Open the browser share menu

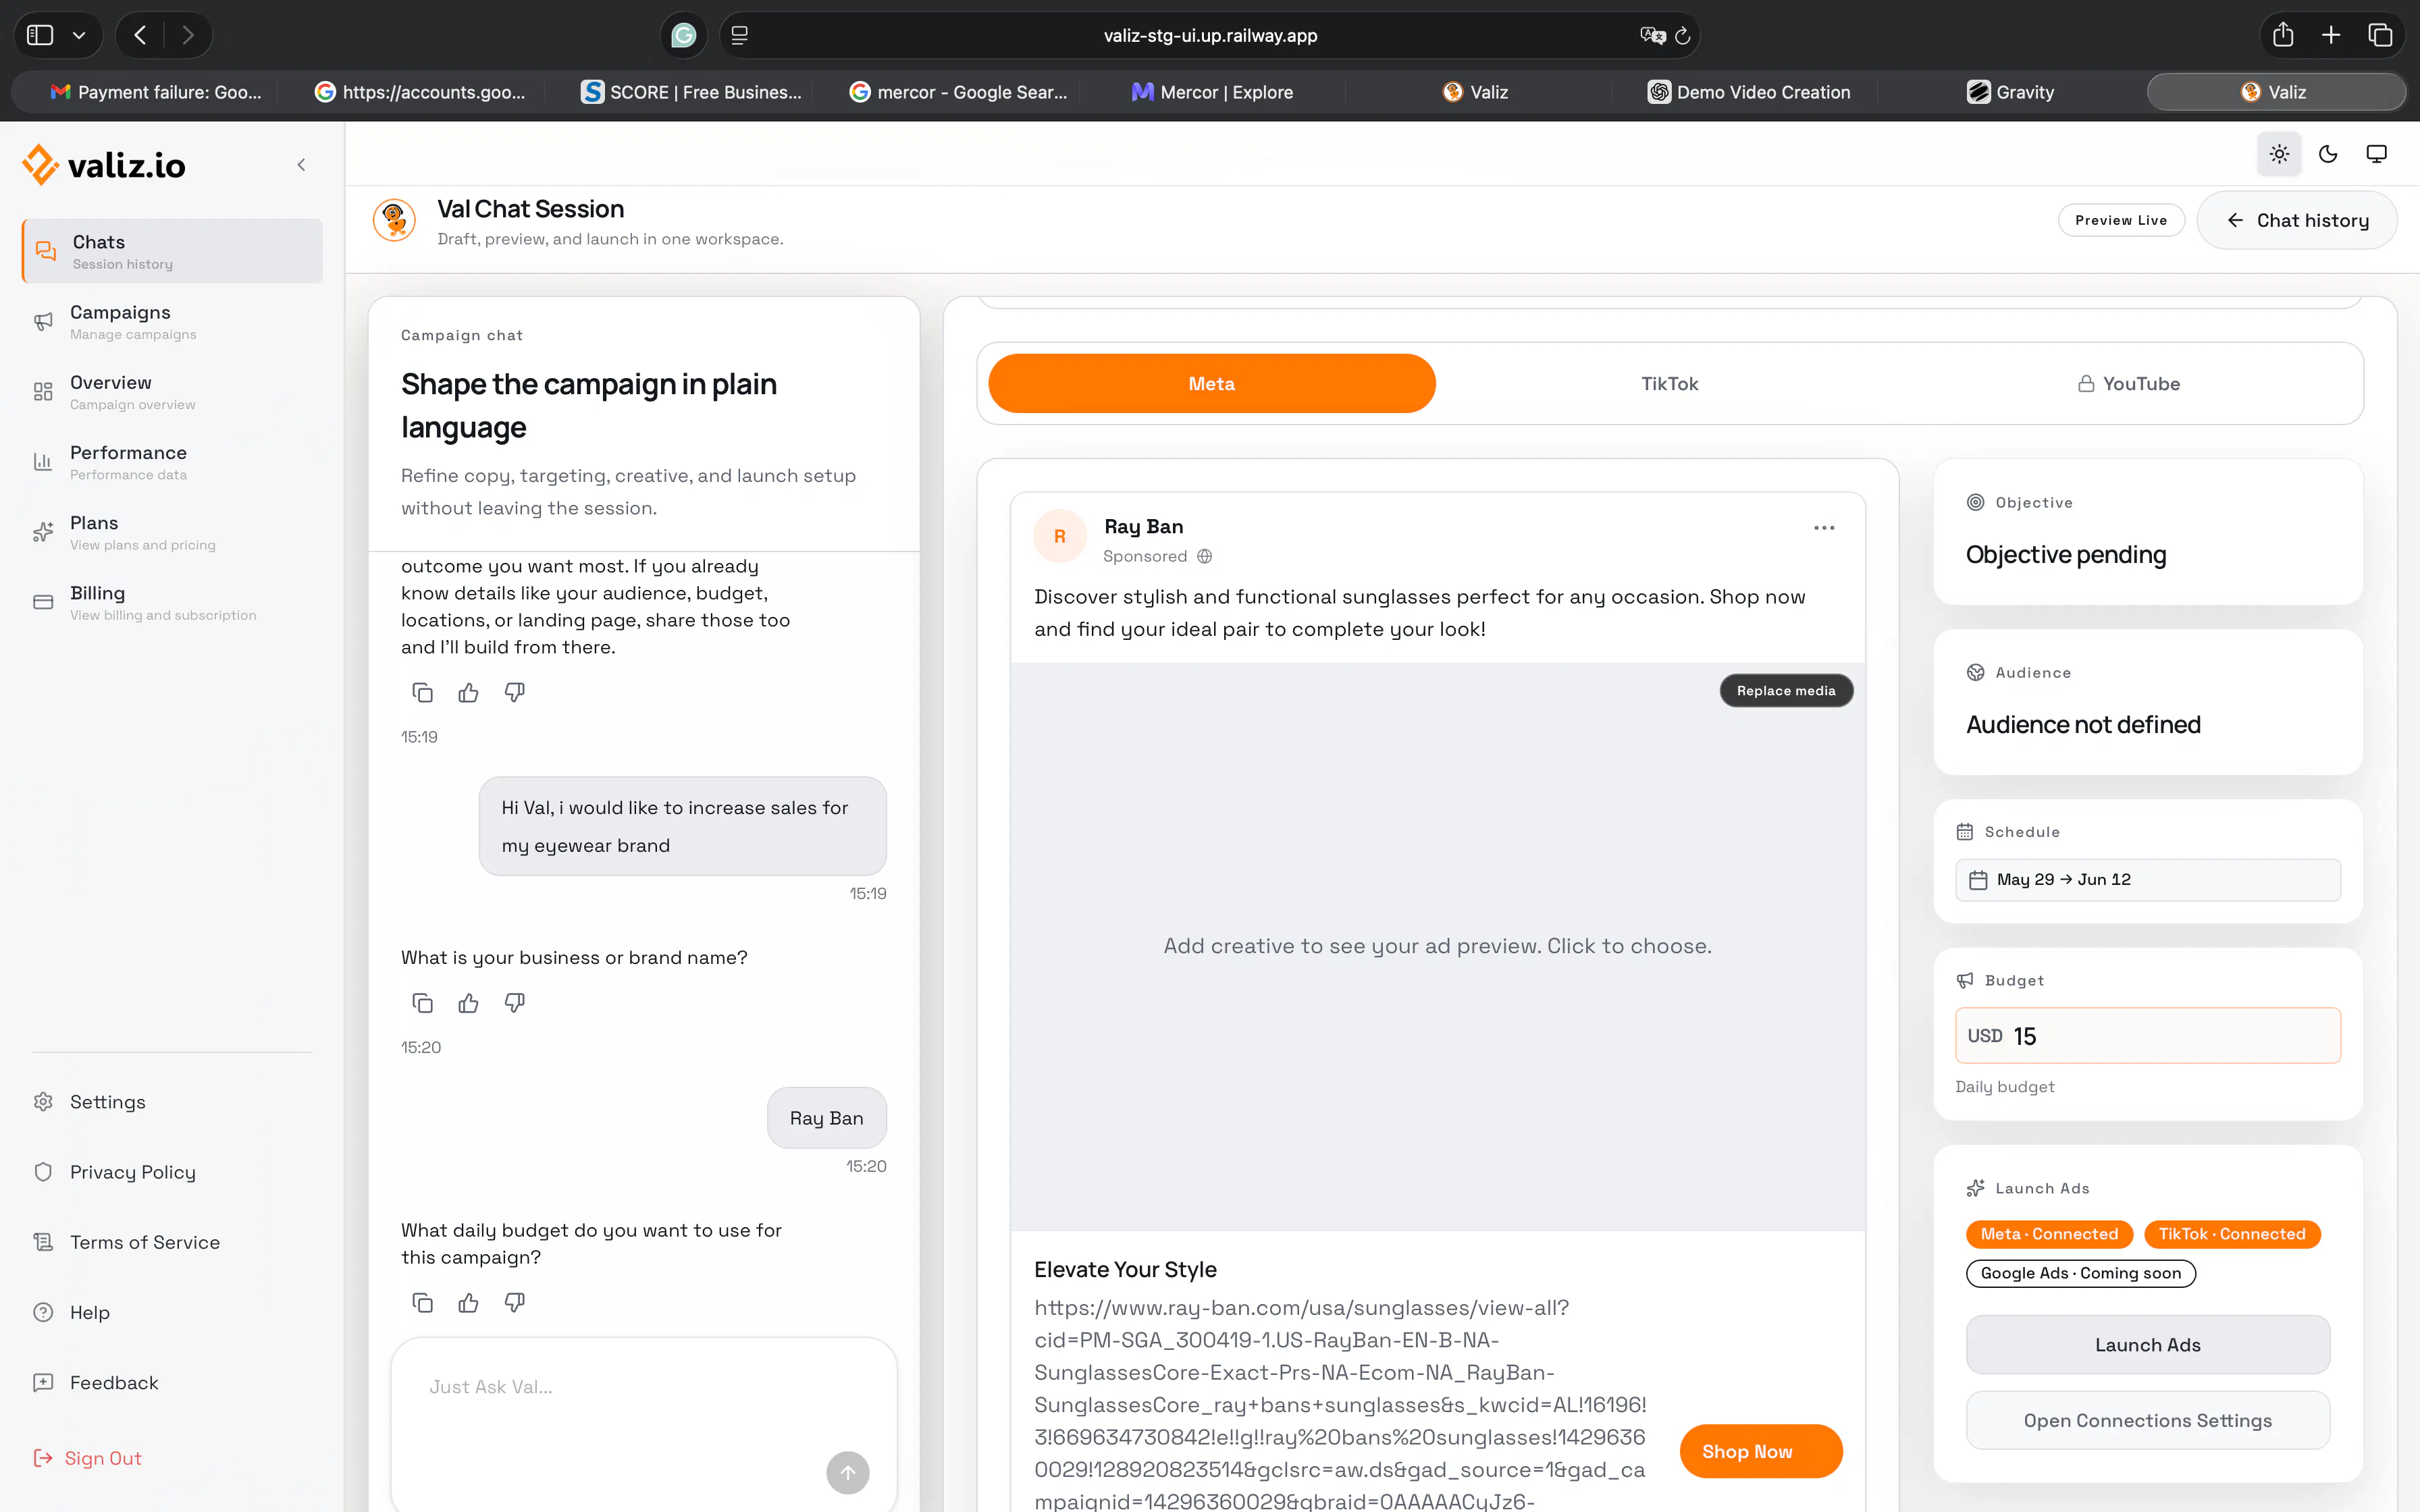point(2283,35)
